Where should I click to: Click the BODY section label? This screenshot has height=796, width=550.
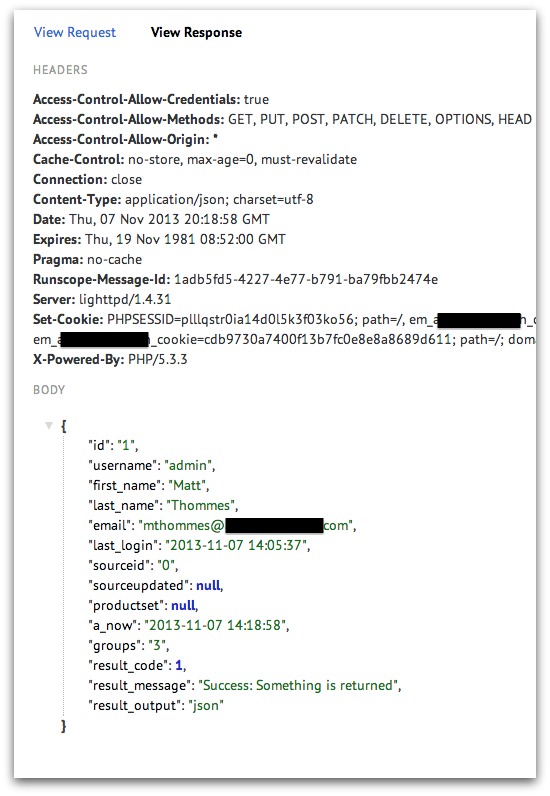(49, 390)
